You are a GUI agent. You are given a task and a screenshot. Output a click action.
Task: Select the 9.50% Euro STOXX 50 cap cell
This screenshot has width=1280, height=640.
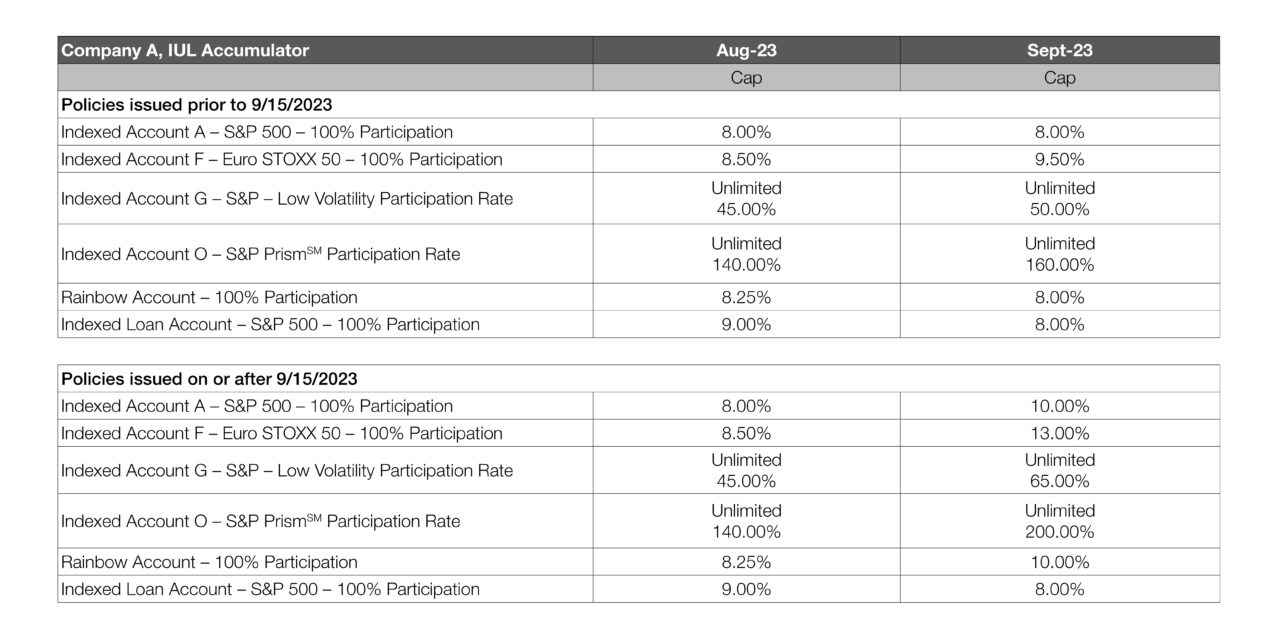click(1059, 159)
